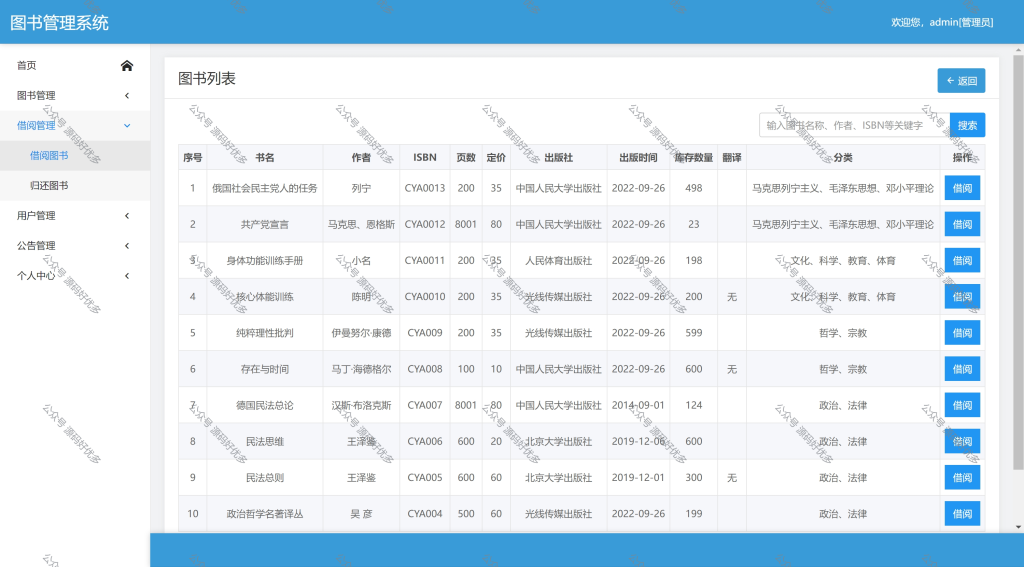This screenshot has width=1024, height=567.
Task: Go to 归还图书 submenu item
Action: pos(75,186)
